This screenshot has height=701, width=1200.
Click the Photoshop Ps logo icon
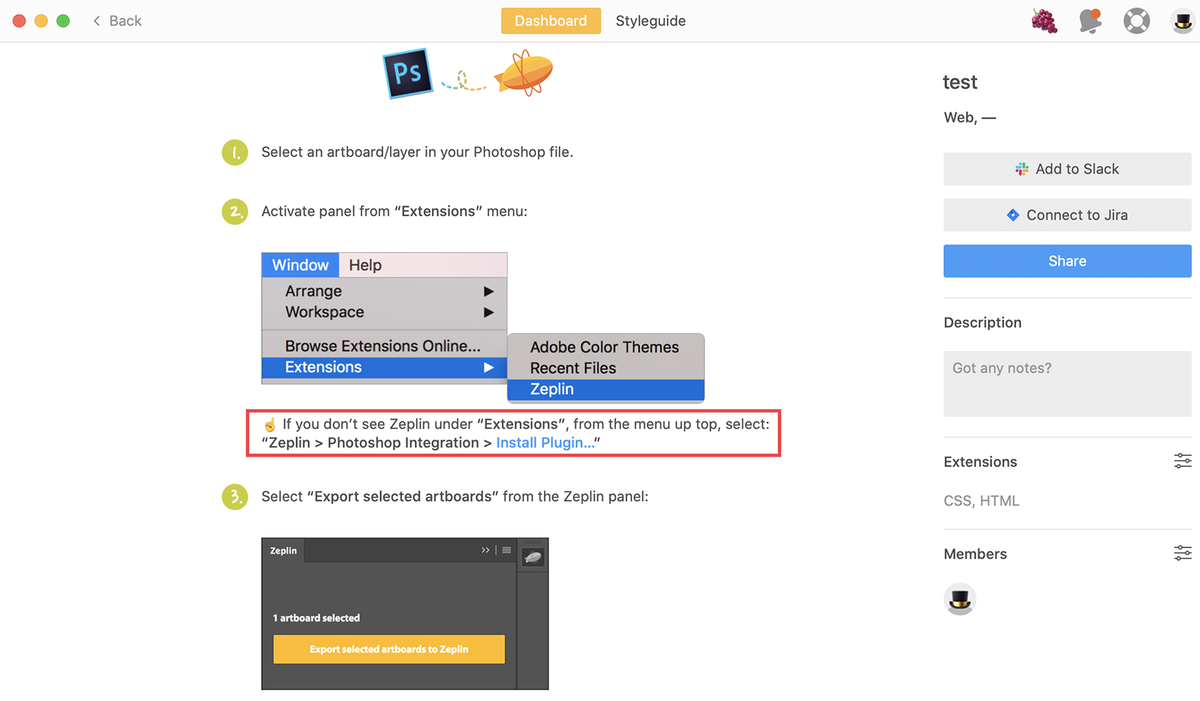407,75
